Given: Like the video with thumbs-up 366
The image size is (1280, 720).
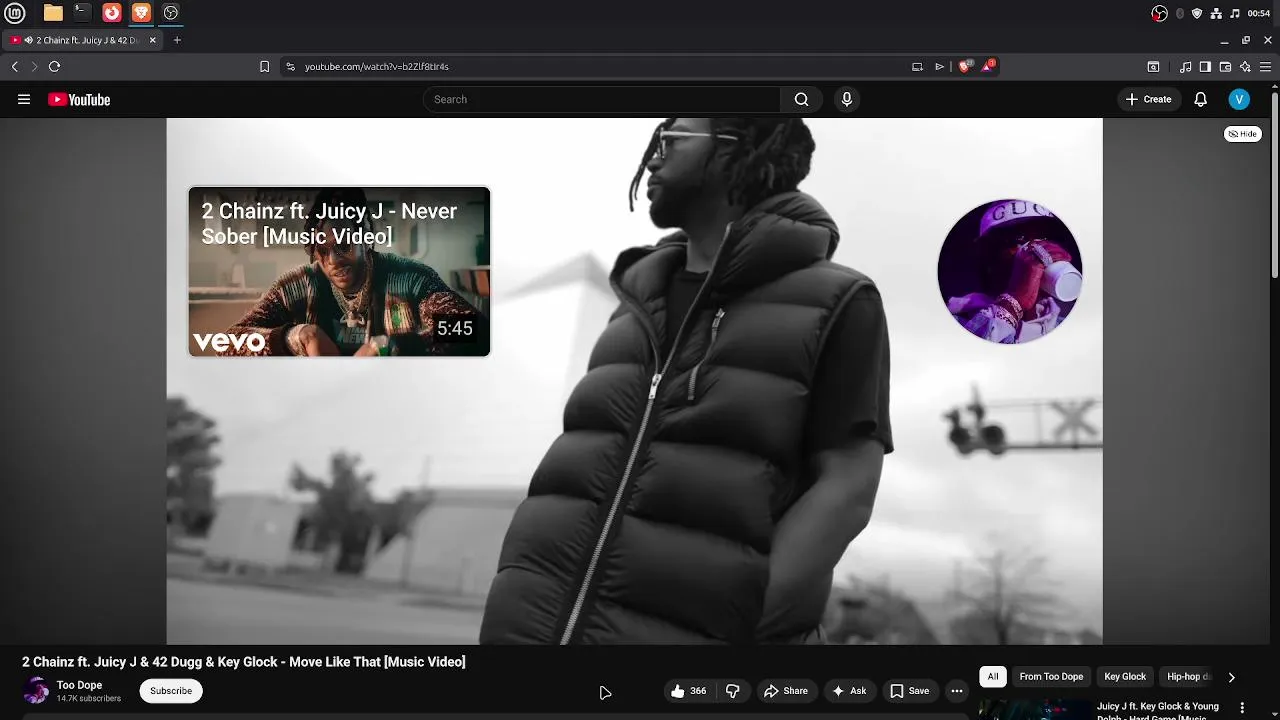Looking at the screenshot, I should pyautogui.click(x=688, y=691).
